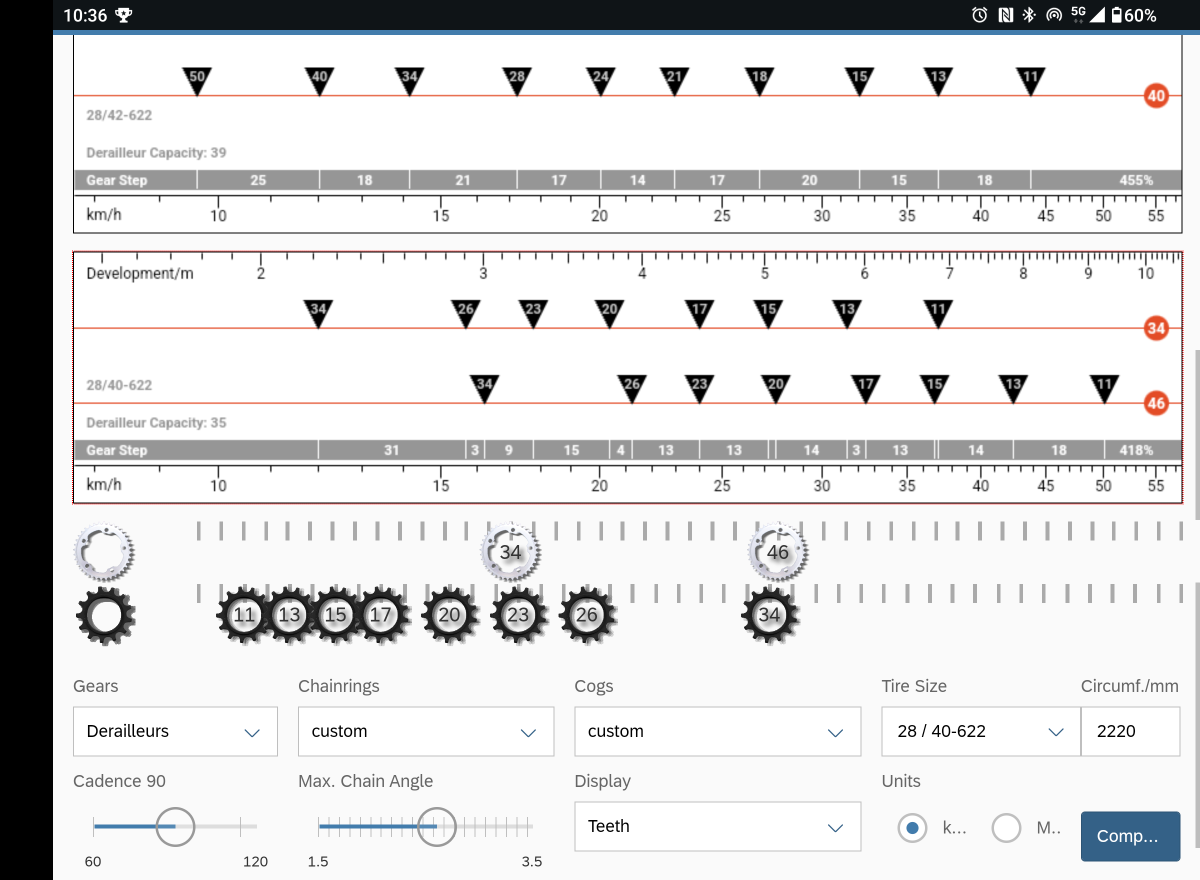Viewport: 1200px width, 880px height.
Task: Click the empty silver chainring icon
Action: [104, 551]
